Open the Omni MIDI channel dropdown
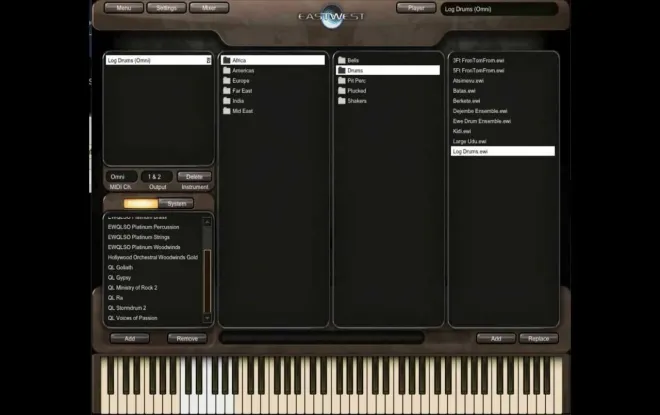 121,177
